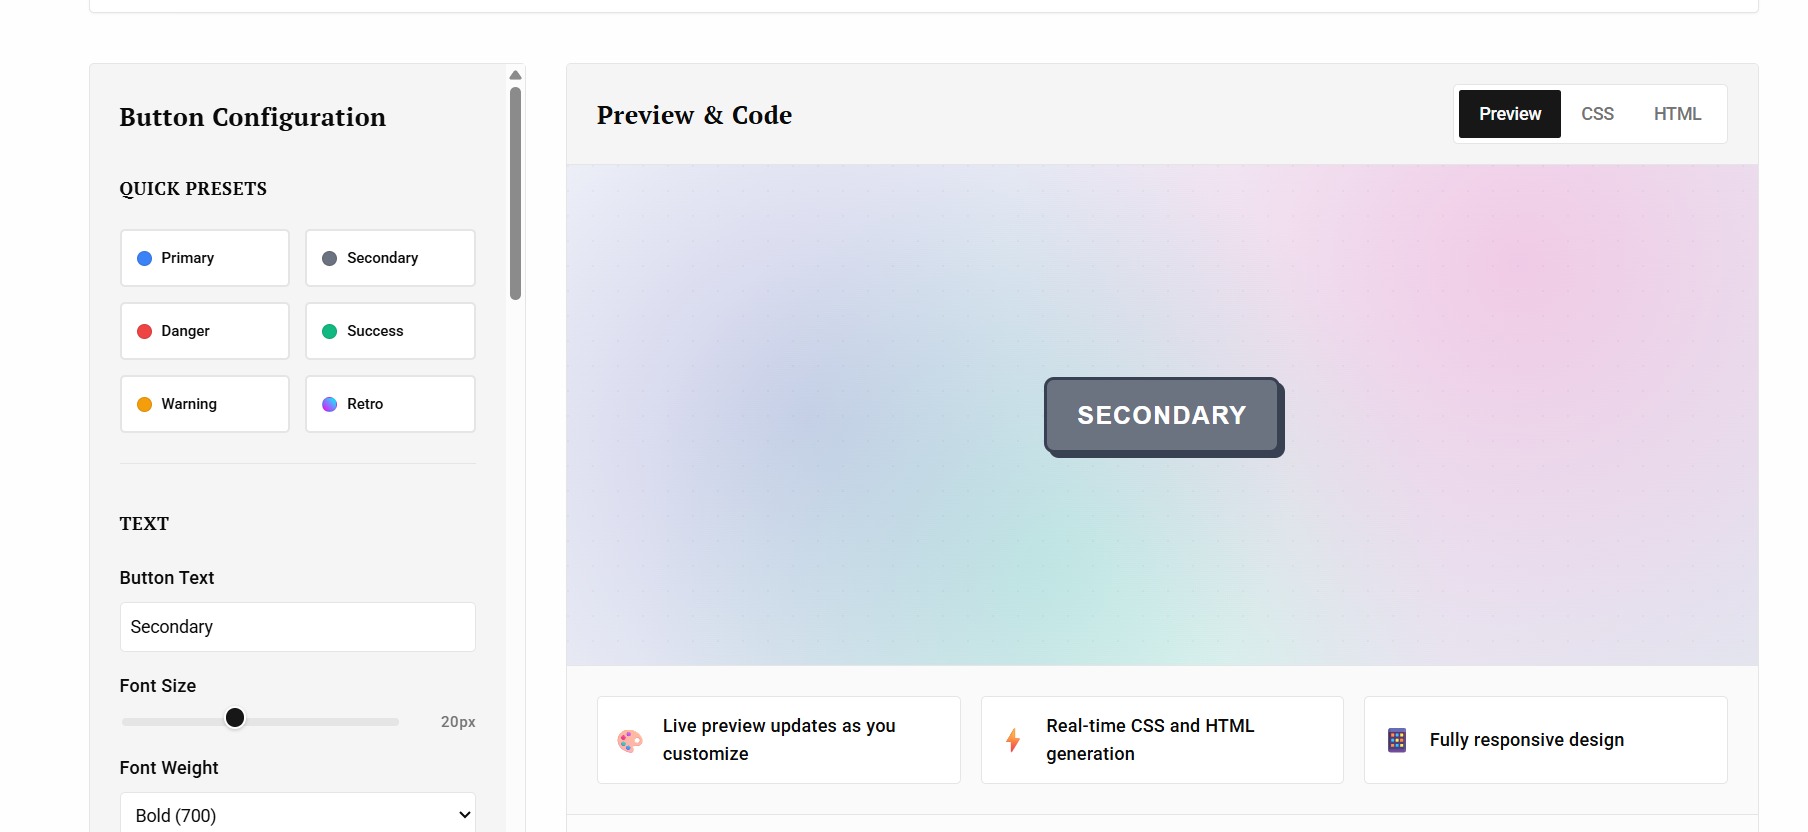Viewport: 1808px width, 832px height.
Task: Choose the red Danger preset dot
Action: [x=144, y=331]
